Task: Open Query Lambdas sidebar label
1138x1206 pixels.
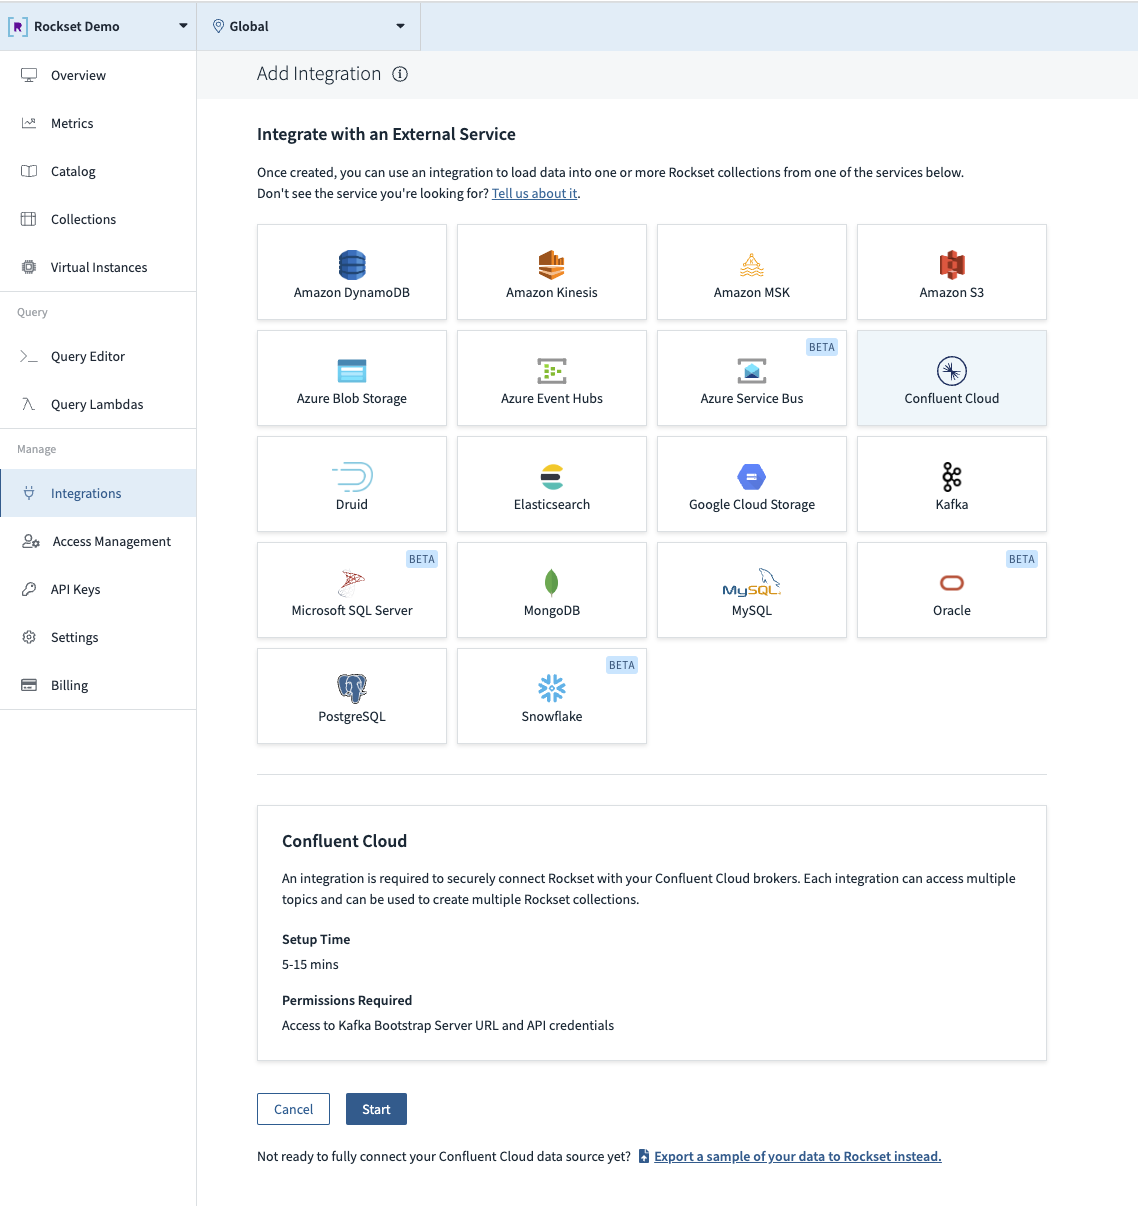Action: coord(97,404)
